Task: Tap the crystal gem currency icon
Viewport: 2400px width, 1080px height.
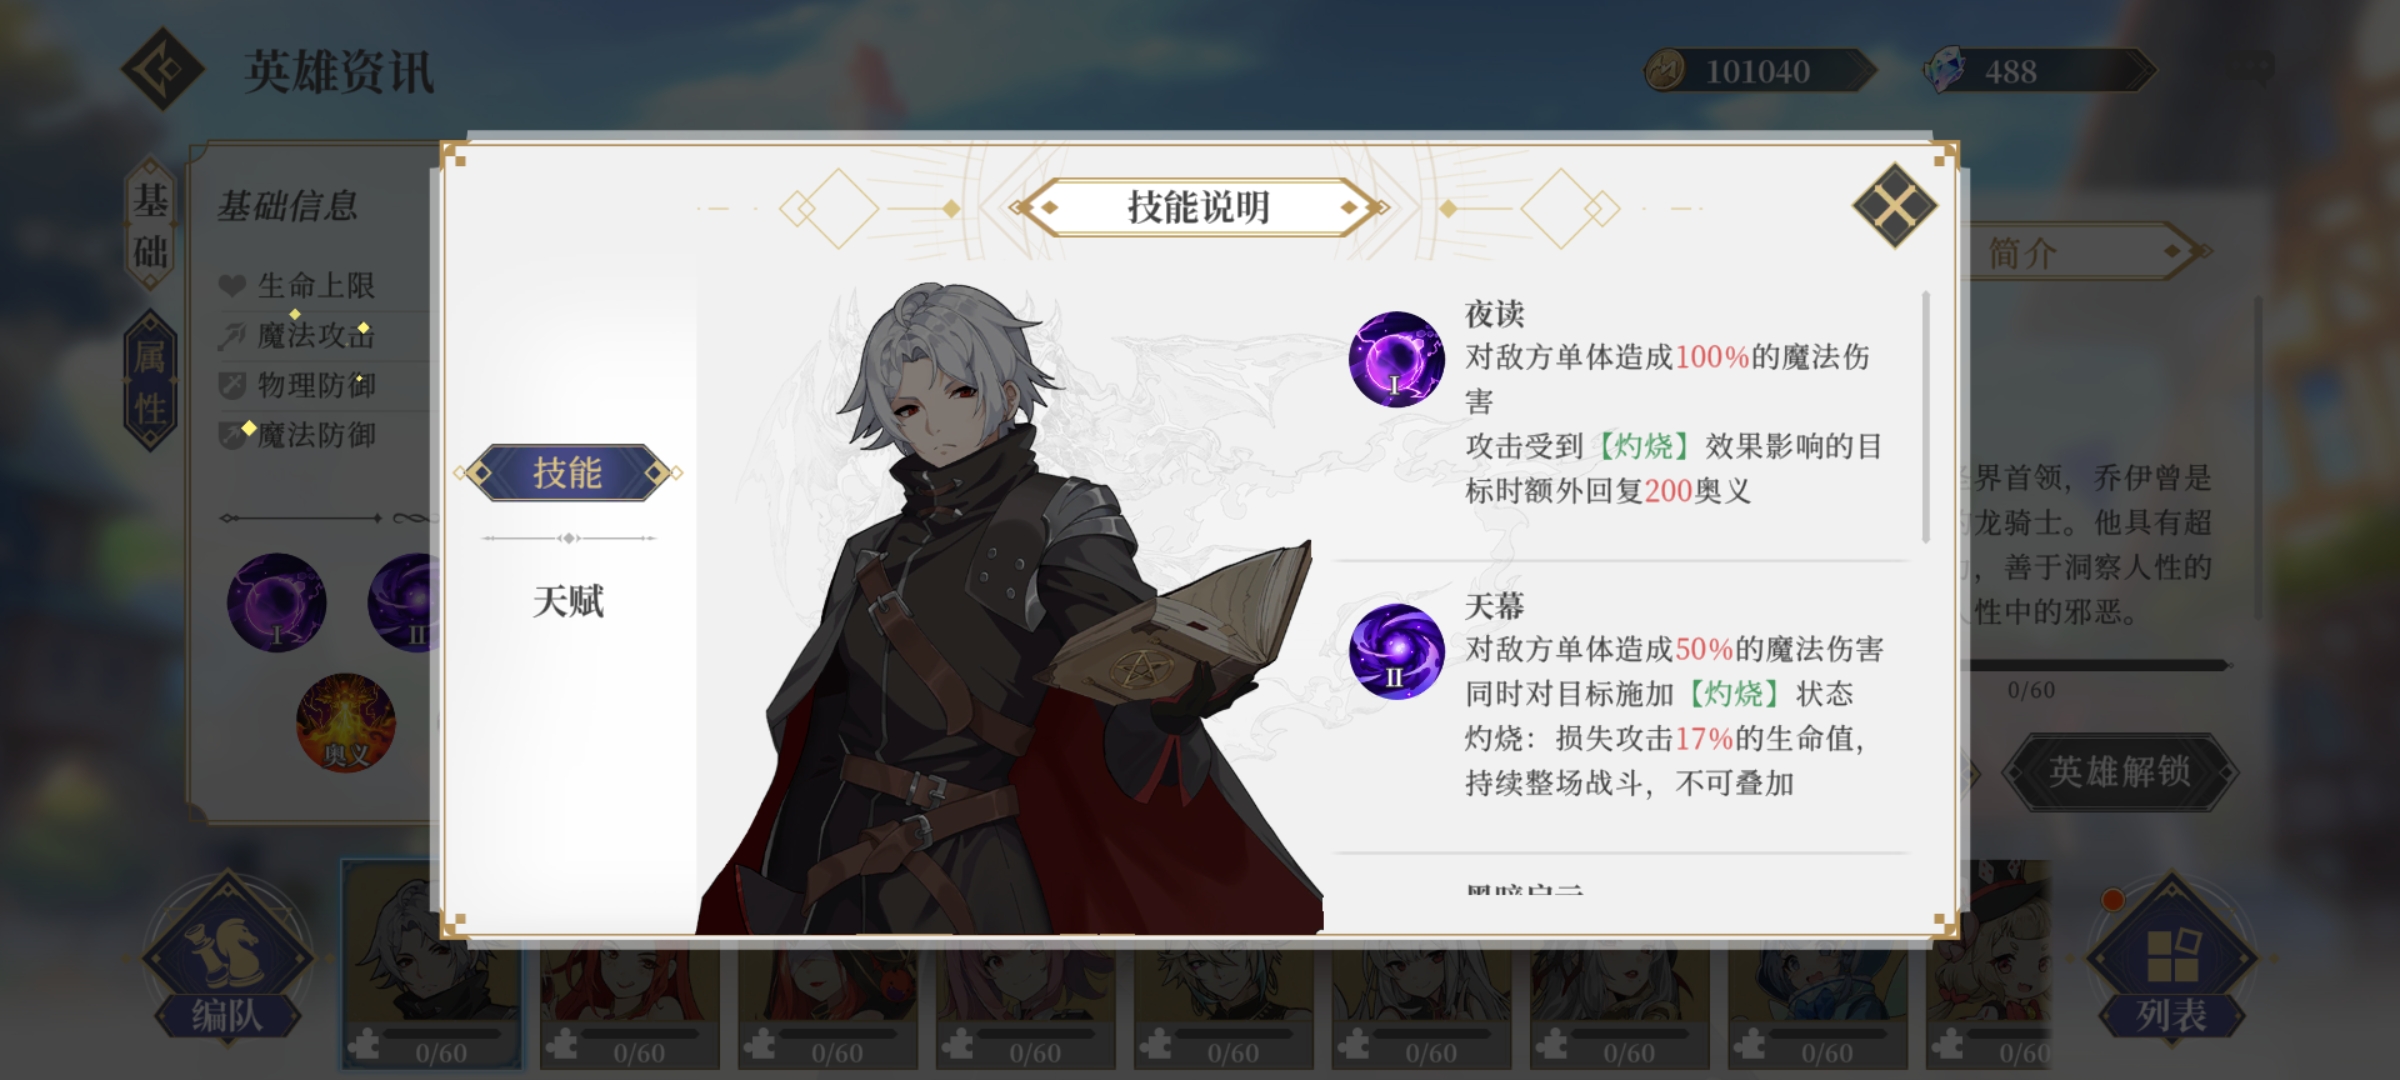Action: click(1945, 71)
